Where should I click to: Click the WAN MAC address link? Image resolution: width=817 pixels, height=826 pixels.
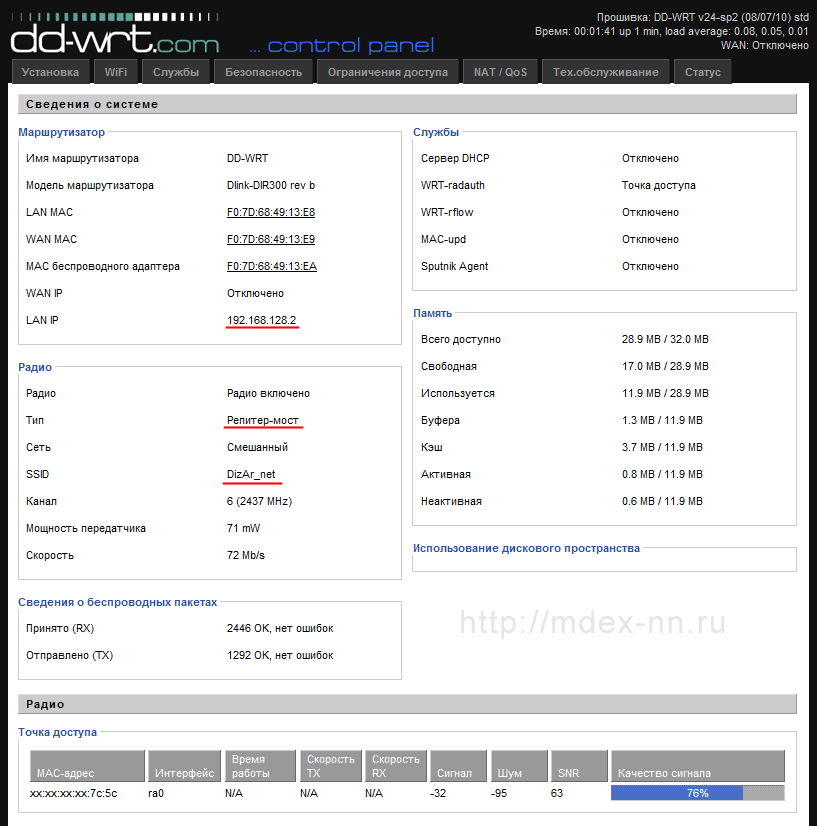point(271,239)
